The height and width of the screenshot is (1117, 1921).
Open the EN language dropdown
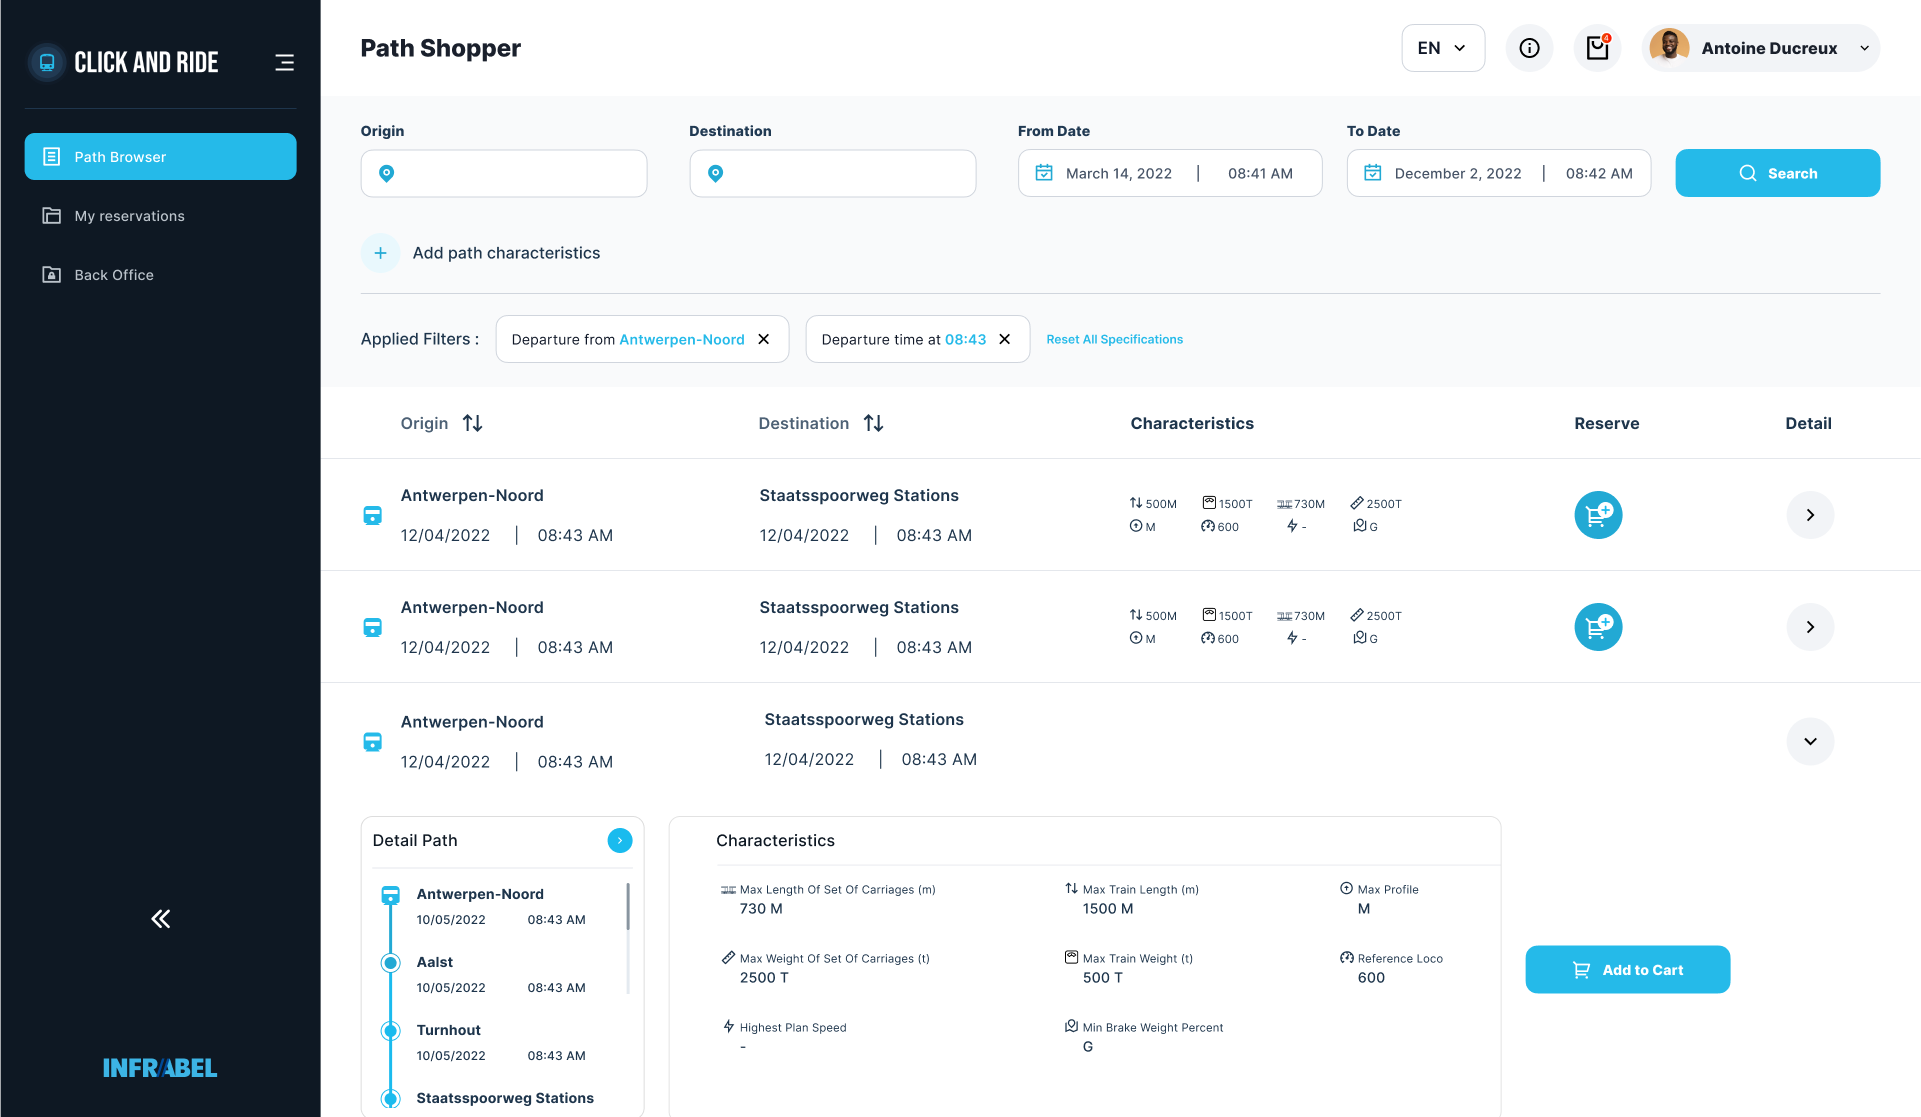click(x=1442, y=48)
